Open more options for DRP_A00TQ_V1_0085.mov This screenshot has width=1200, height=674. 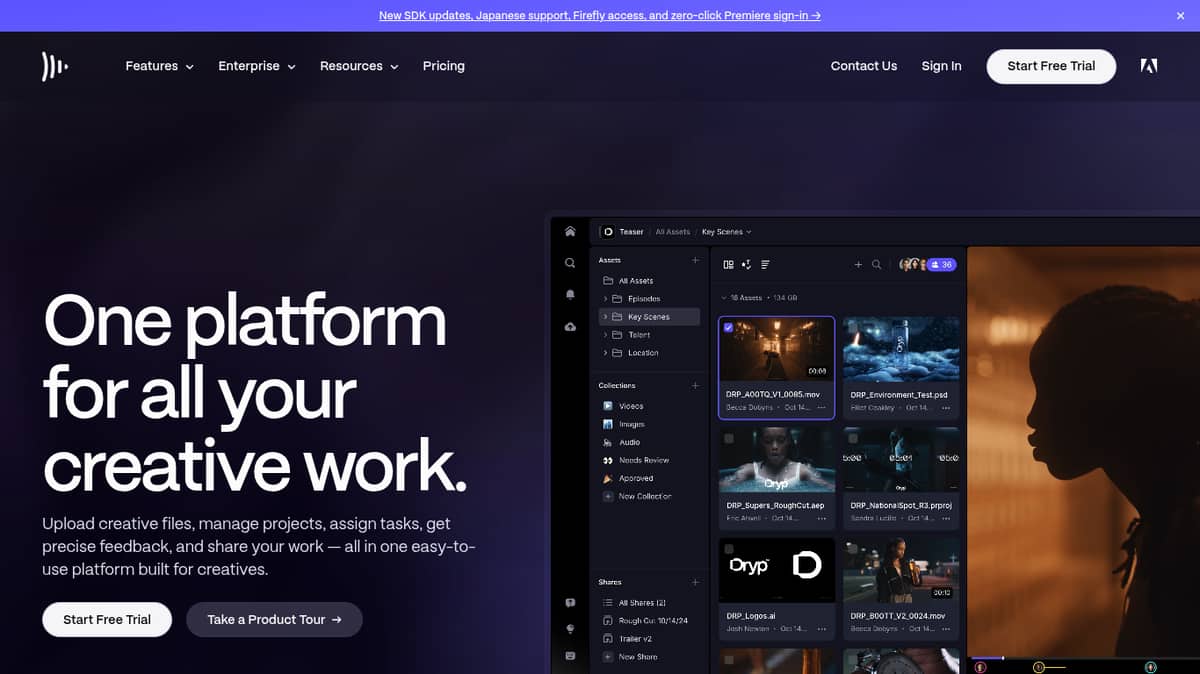click(822, 408)
